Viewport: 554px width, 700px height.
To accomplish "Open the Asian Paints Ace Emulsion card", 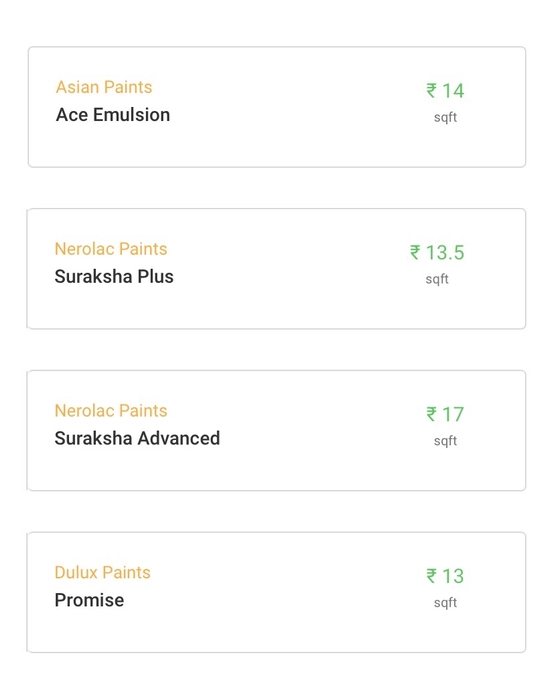I will (x=277, y=107).
